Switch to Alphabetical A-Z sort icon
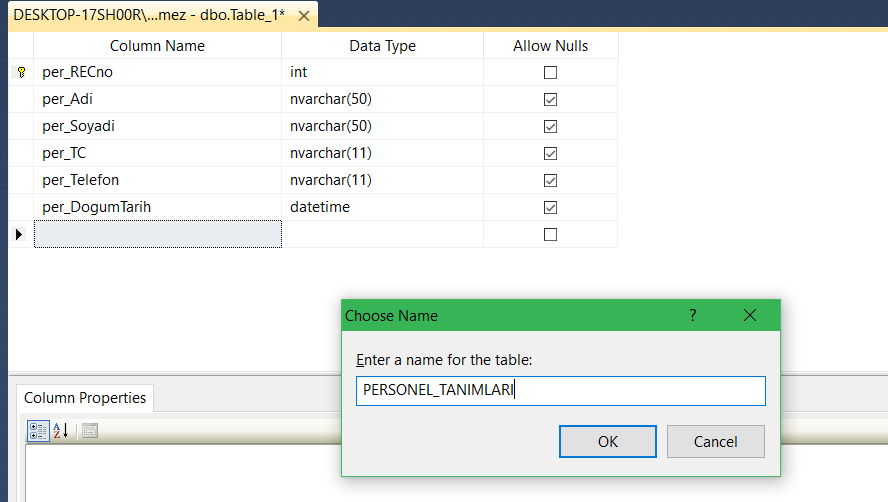 point(60,431)
